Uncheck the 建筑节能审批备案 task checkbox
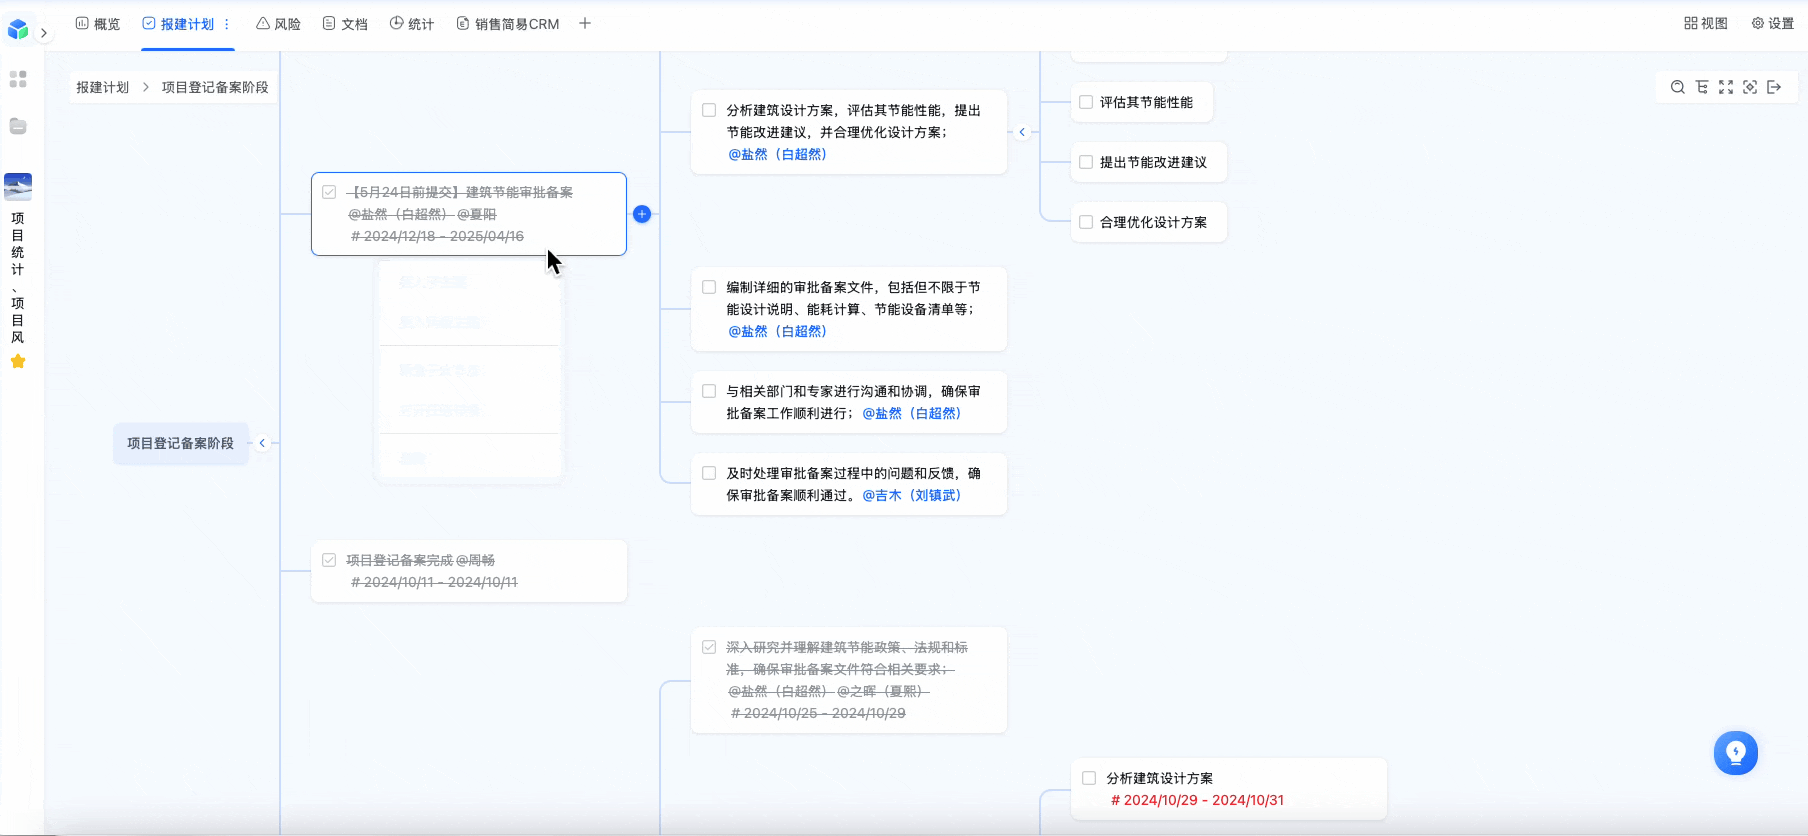Viewport: 1808px width, 836px height. tap(329, 192)
